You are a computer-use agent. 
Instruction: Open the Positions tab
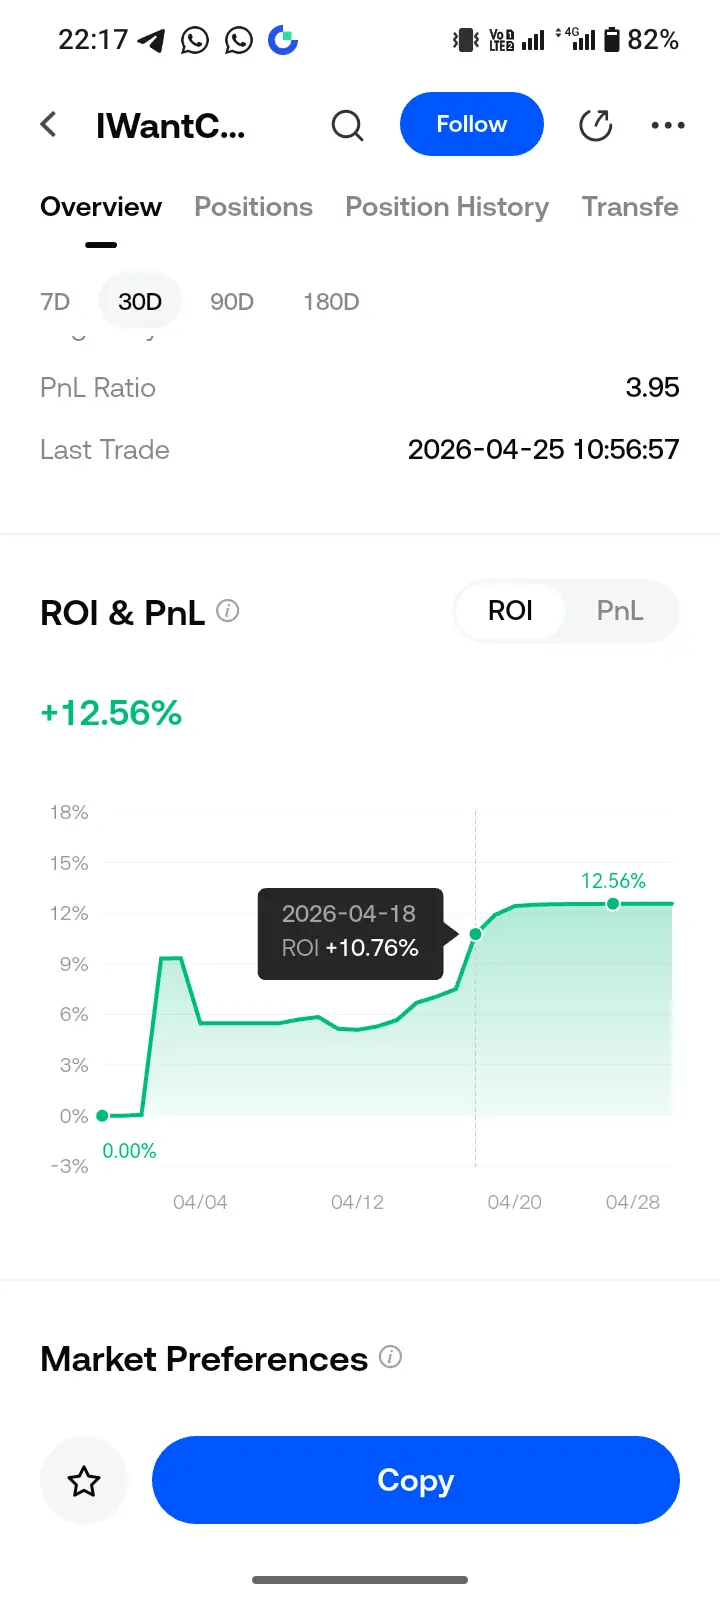(253, 207)
